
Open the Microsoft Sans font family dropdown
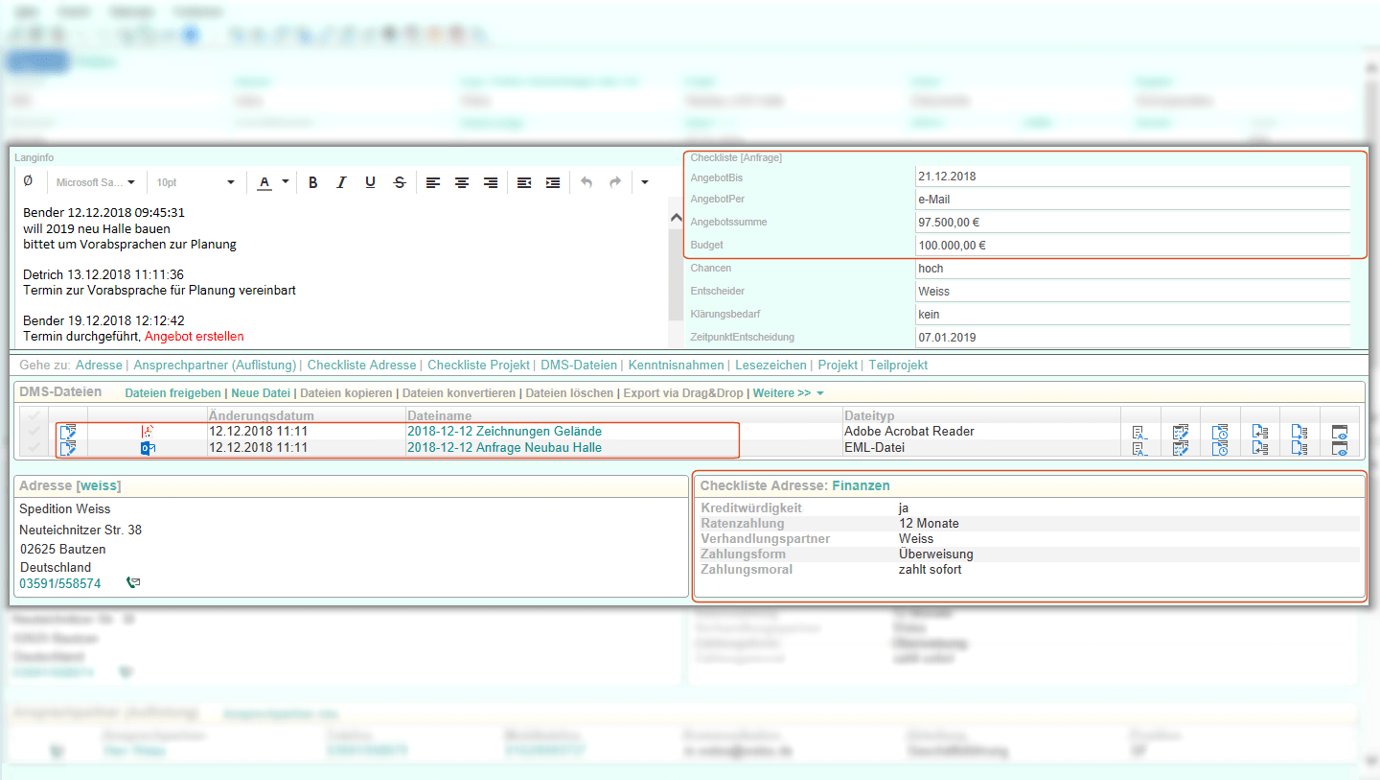point(97,183)
